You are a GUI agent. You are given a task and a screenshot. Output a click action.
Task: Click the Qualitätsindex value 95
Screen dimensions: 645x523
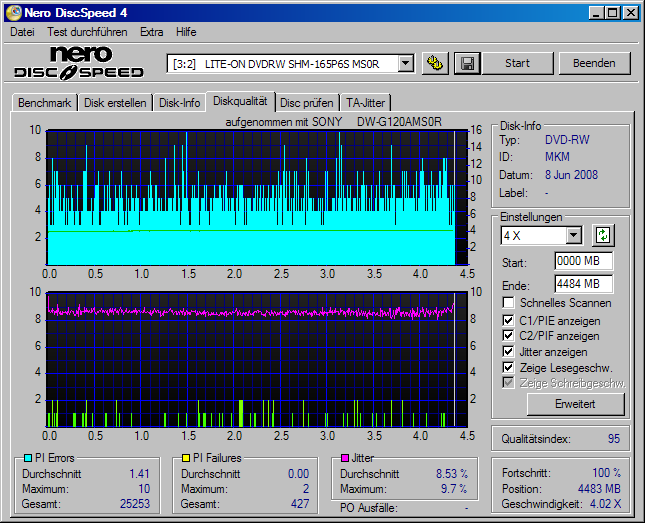[614, 439]
